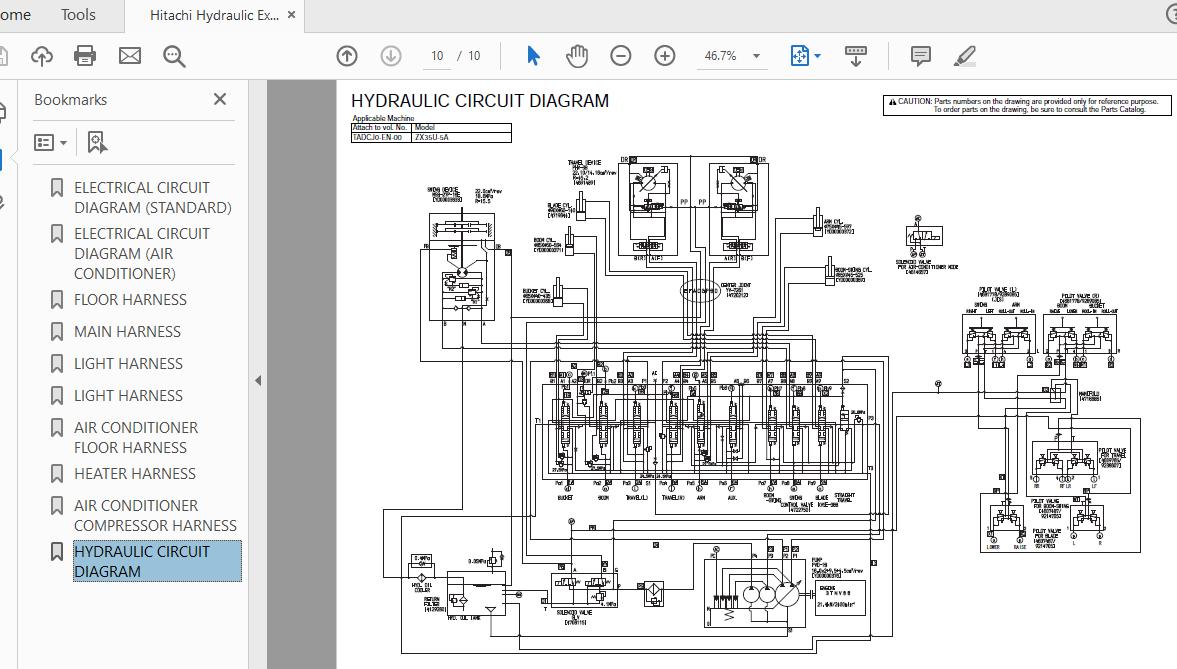The width and height of the screenshot is (1177, 669).
Task: Open the find text magnifier icon
Action: [174, 56]
